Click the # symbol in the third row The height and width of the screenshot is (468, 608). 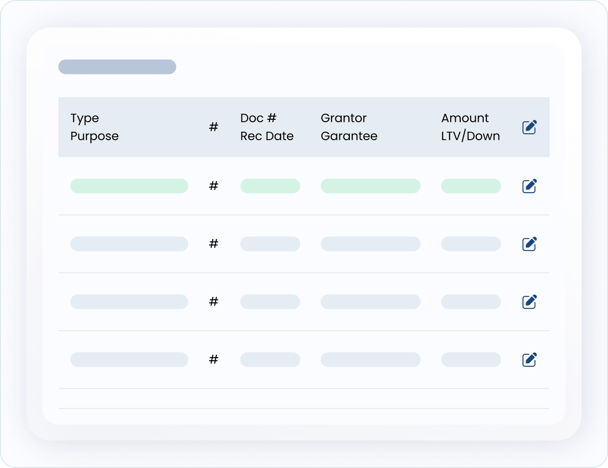(x=213, y=302)
